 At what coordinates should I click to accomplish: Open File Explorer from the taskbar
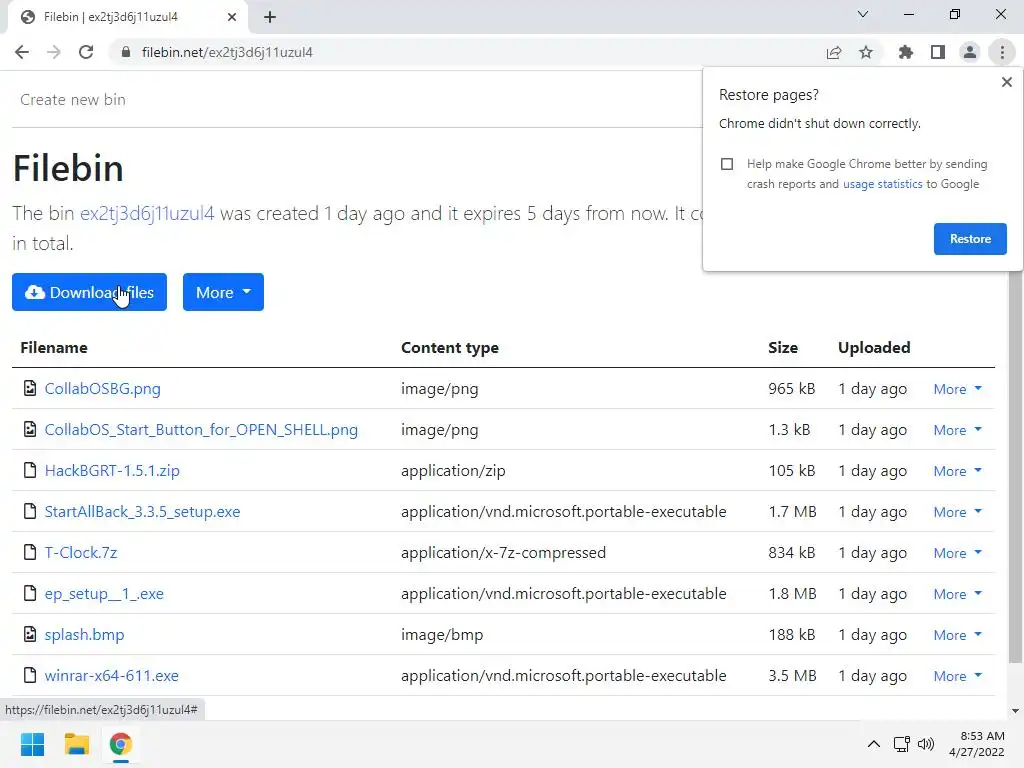pyautogui.click(x=76, y=744)
